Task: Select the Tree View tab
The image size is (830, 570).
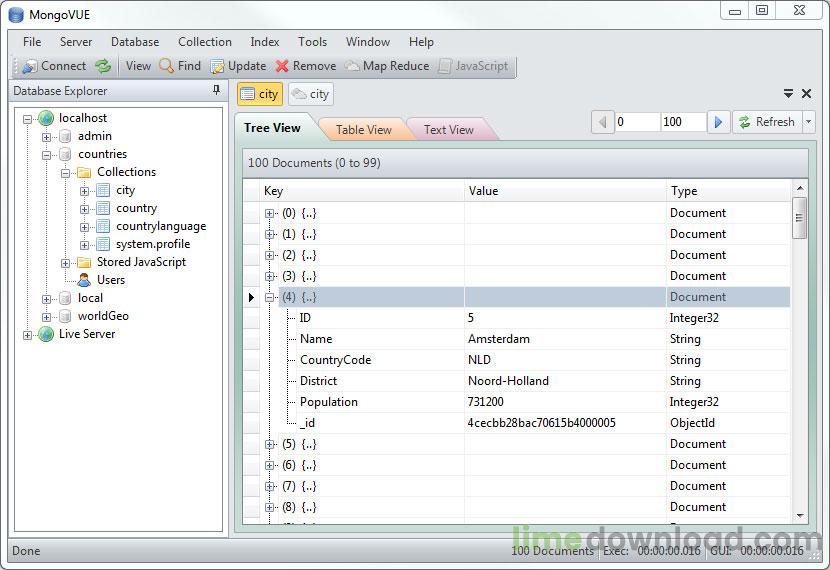Action: [273, 128]
